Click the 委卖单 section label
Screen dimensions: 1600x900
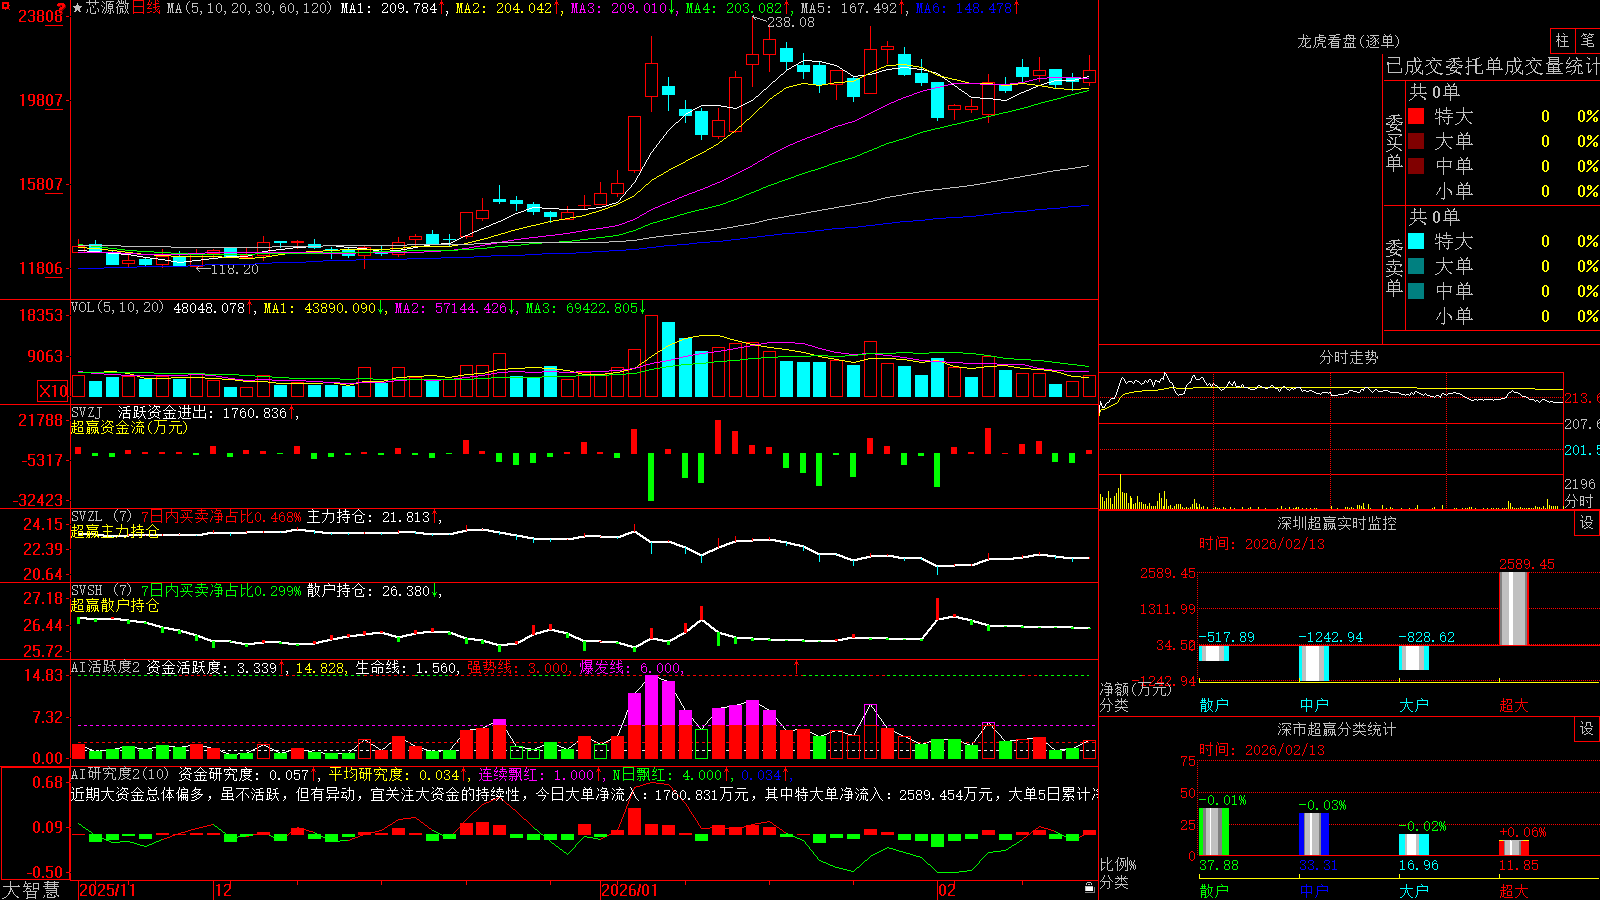[x=1394, y=267]
